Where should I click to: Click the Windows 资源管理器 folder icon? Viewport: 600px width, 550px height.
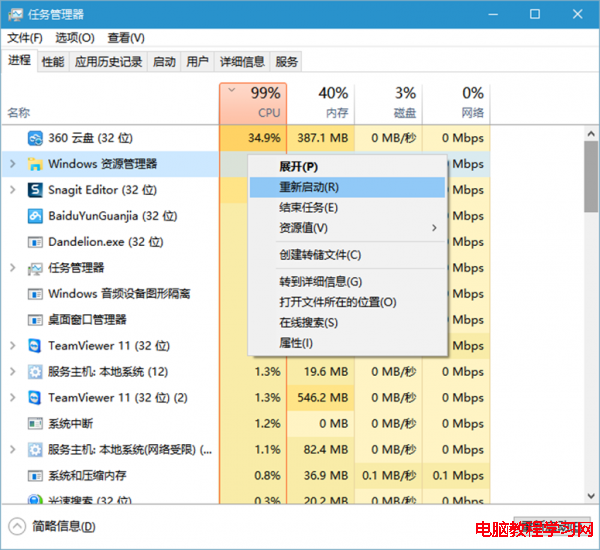tap(35, 164)
